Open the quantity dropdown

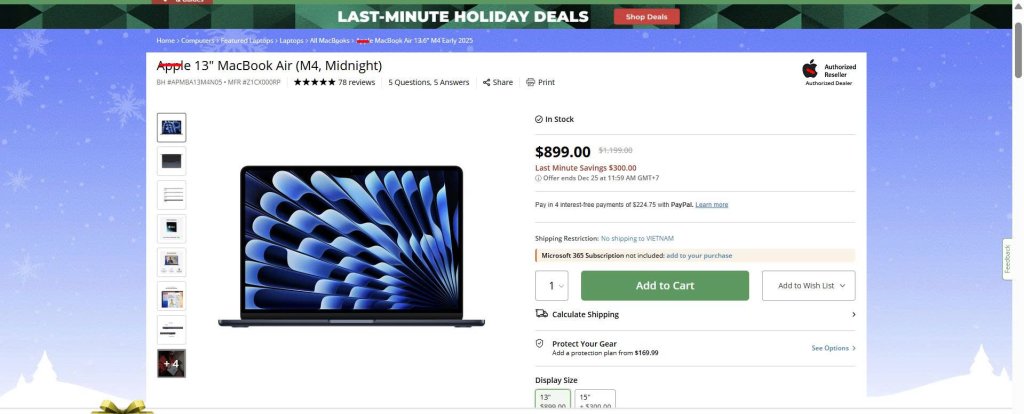552,286
